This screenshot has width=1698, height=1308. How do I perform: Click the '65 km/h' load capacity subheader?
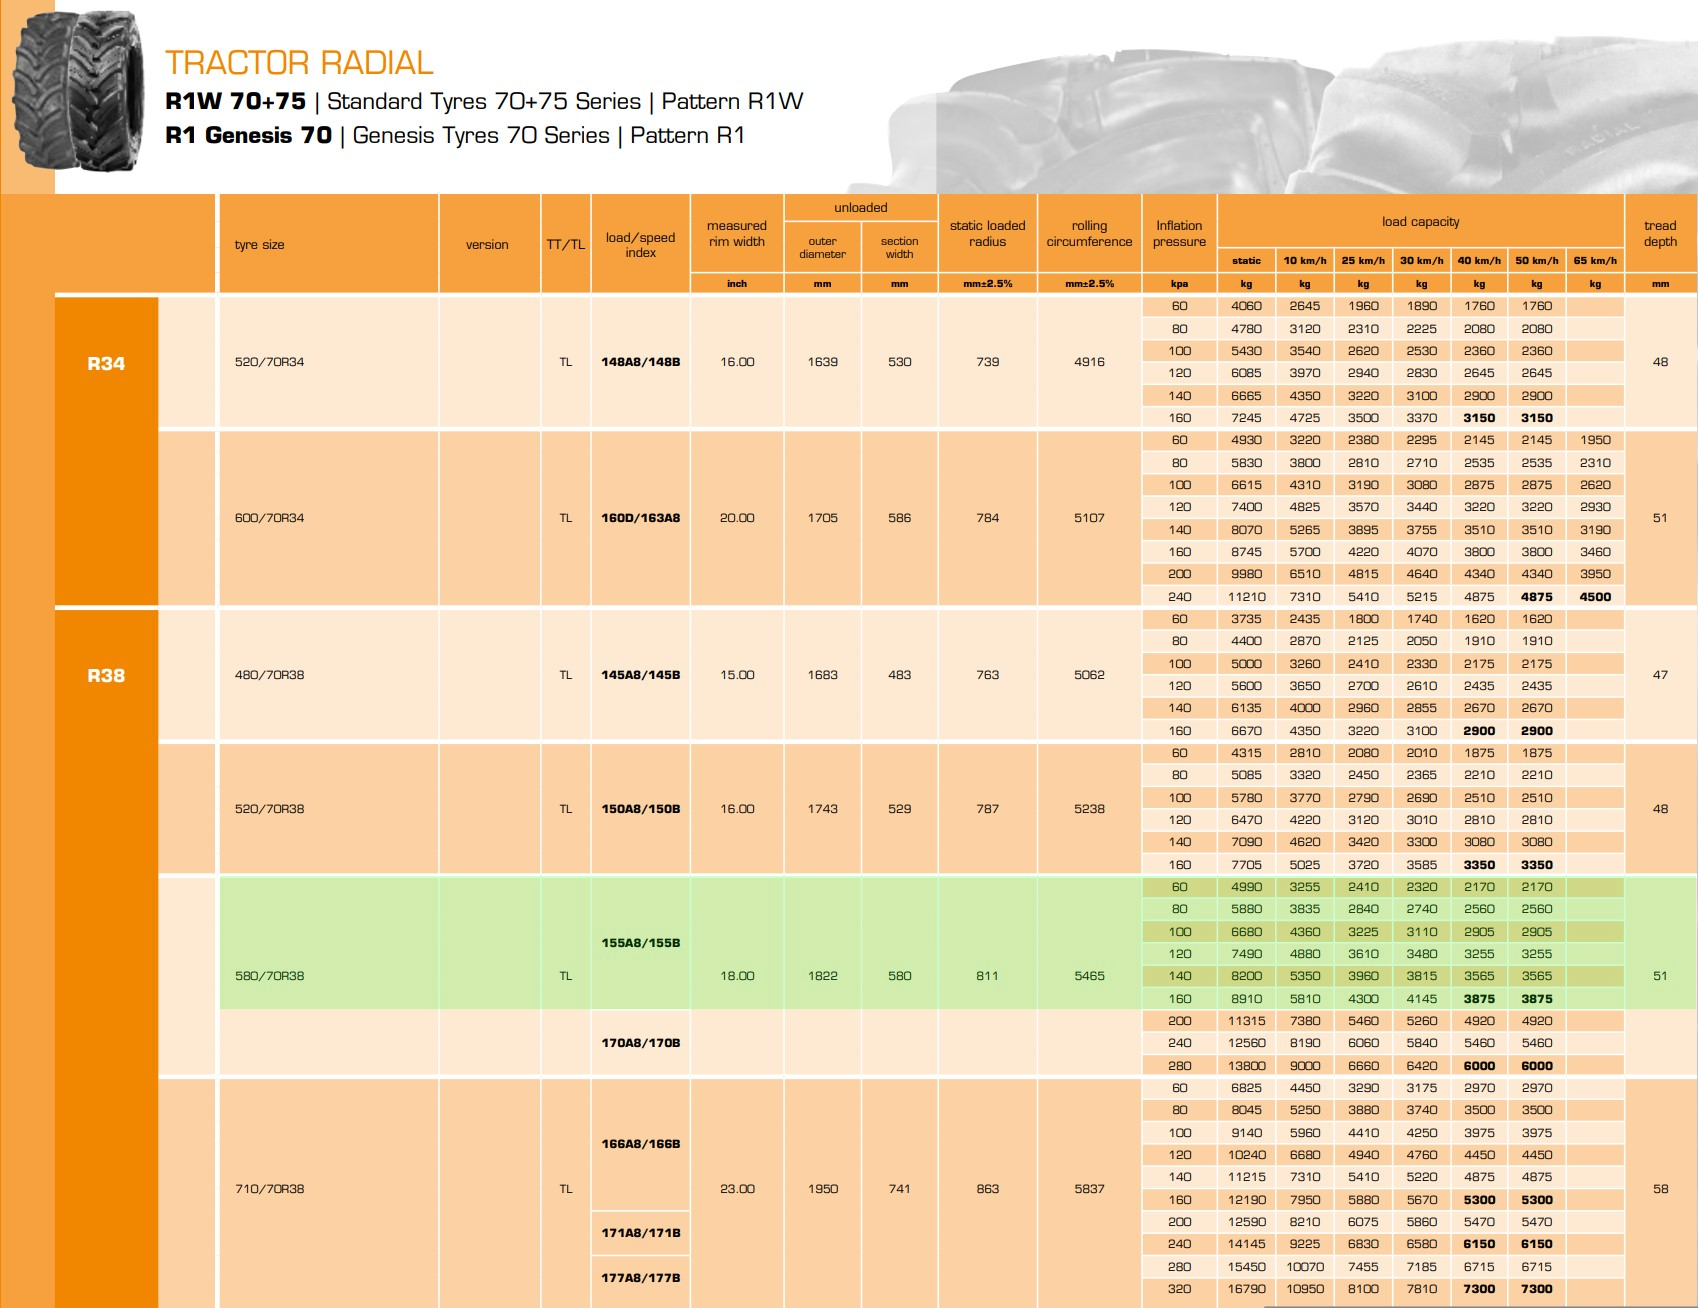click(1595, 261)
